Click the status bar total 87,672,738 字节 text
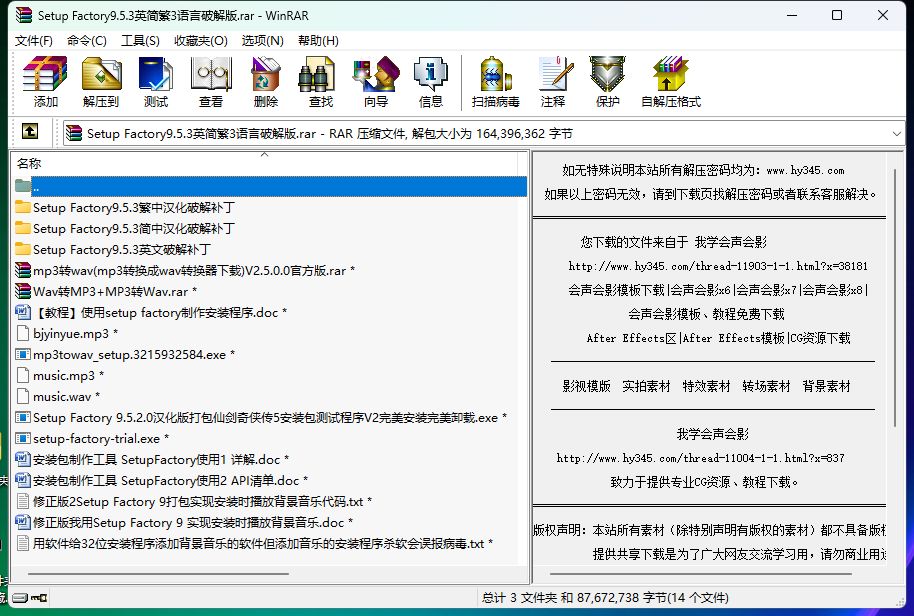This screenshot has width=914, height=616. [605, 597]
